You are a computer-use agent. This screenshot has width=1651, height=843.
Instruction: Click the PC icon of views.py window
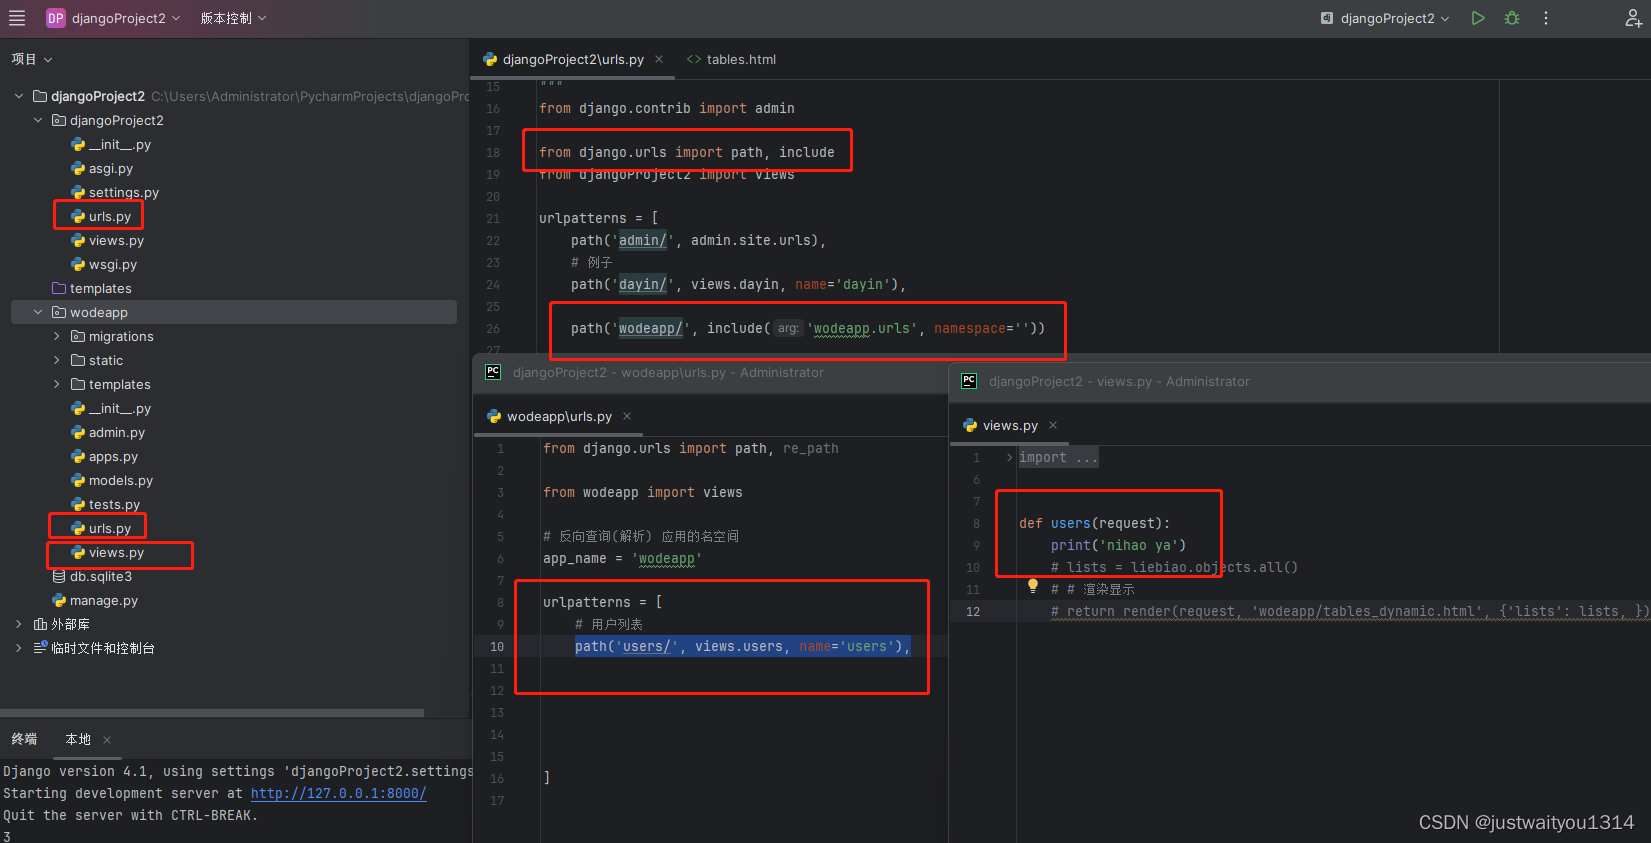pos(969,381)
